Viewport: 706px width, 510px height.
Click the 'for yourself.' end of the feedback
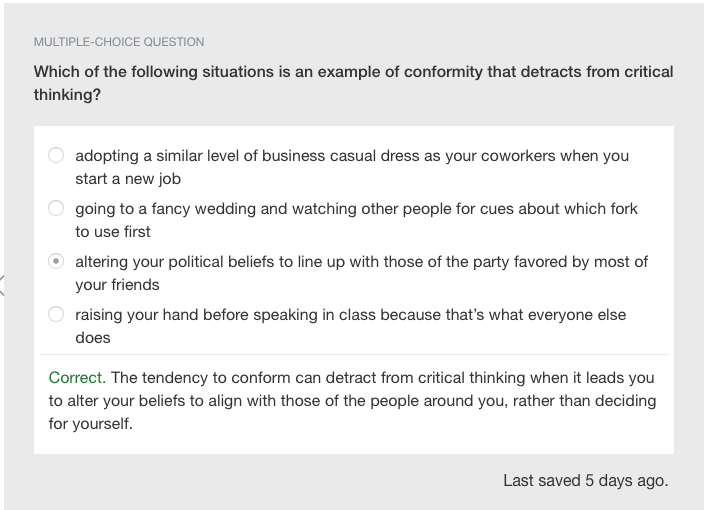(x=91, y=424)
